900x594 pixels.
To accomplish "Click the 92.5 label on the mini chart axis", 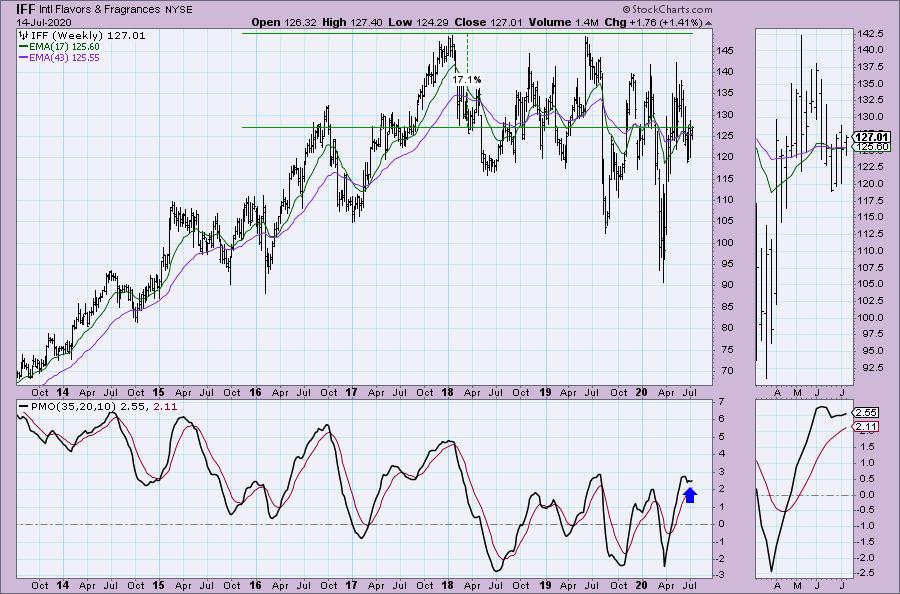I will click(874, 367).
